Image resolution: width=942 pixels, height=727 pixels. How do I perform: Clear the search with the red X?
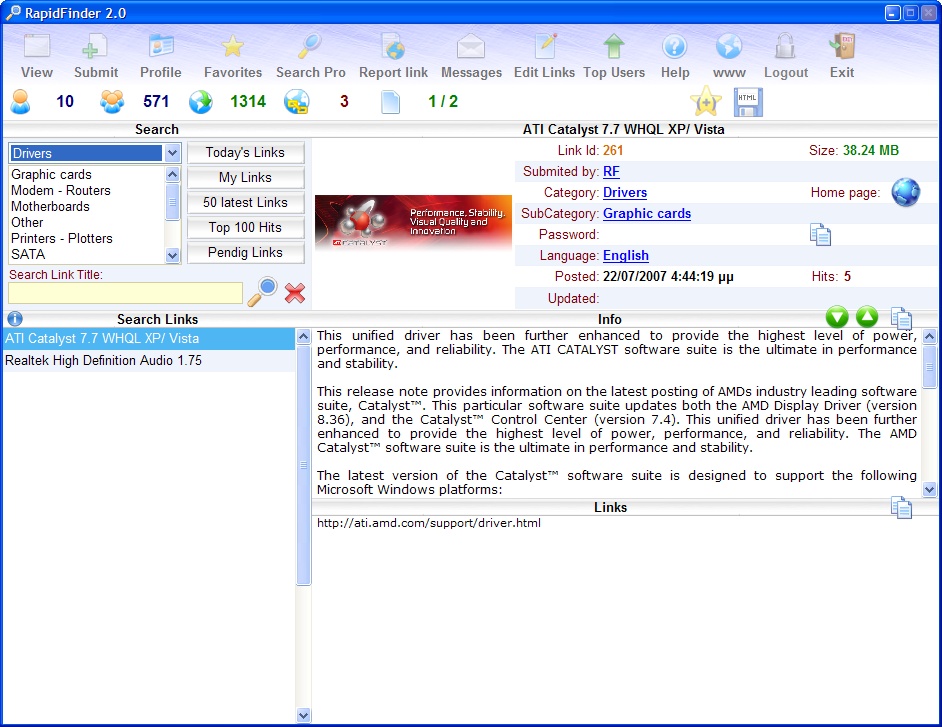point(295,293)
